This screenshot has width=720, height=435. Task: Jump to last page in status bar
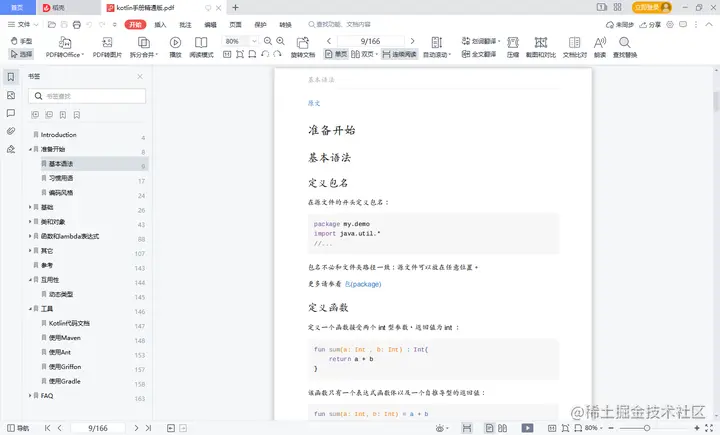click(148, 428)
